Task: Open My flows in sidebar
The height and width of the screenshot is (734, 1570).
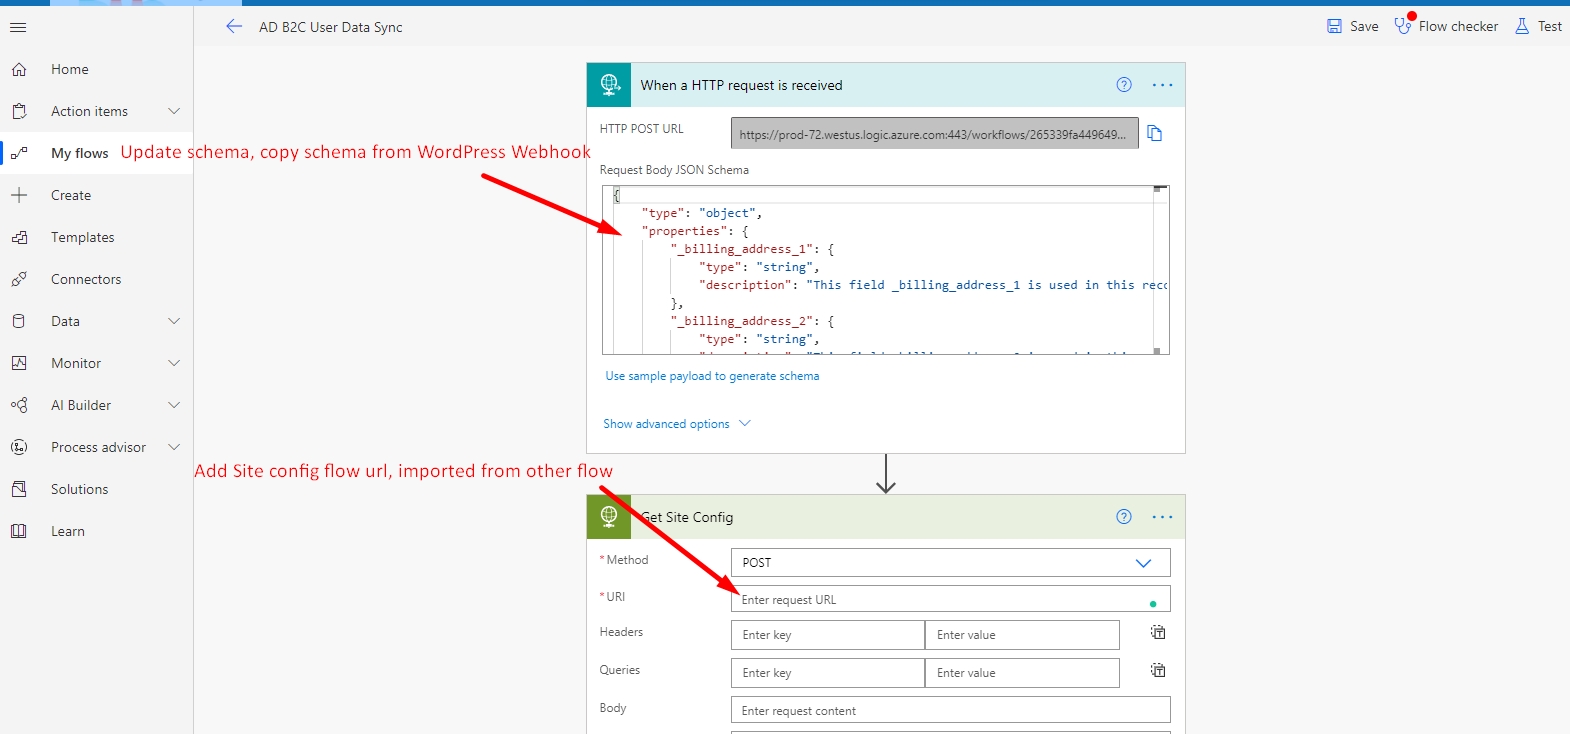Action: point(80,153)
